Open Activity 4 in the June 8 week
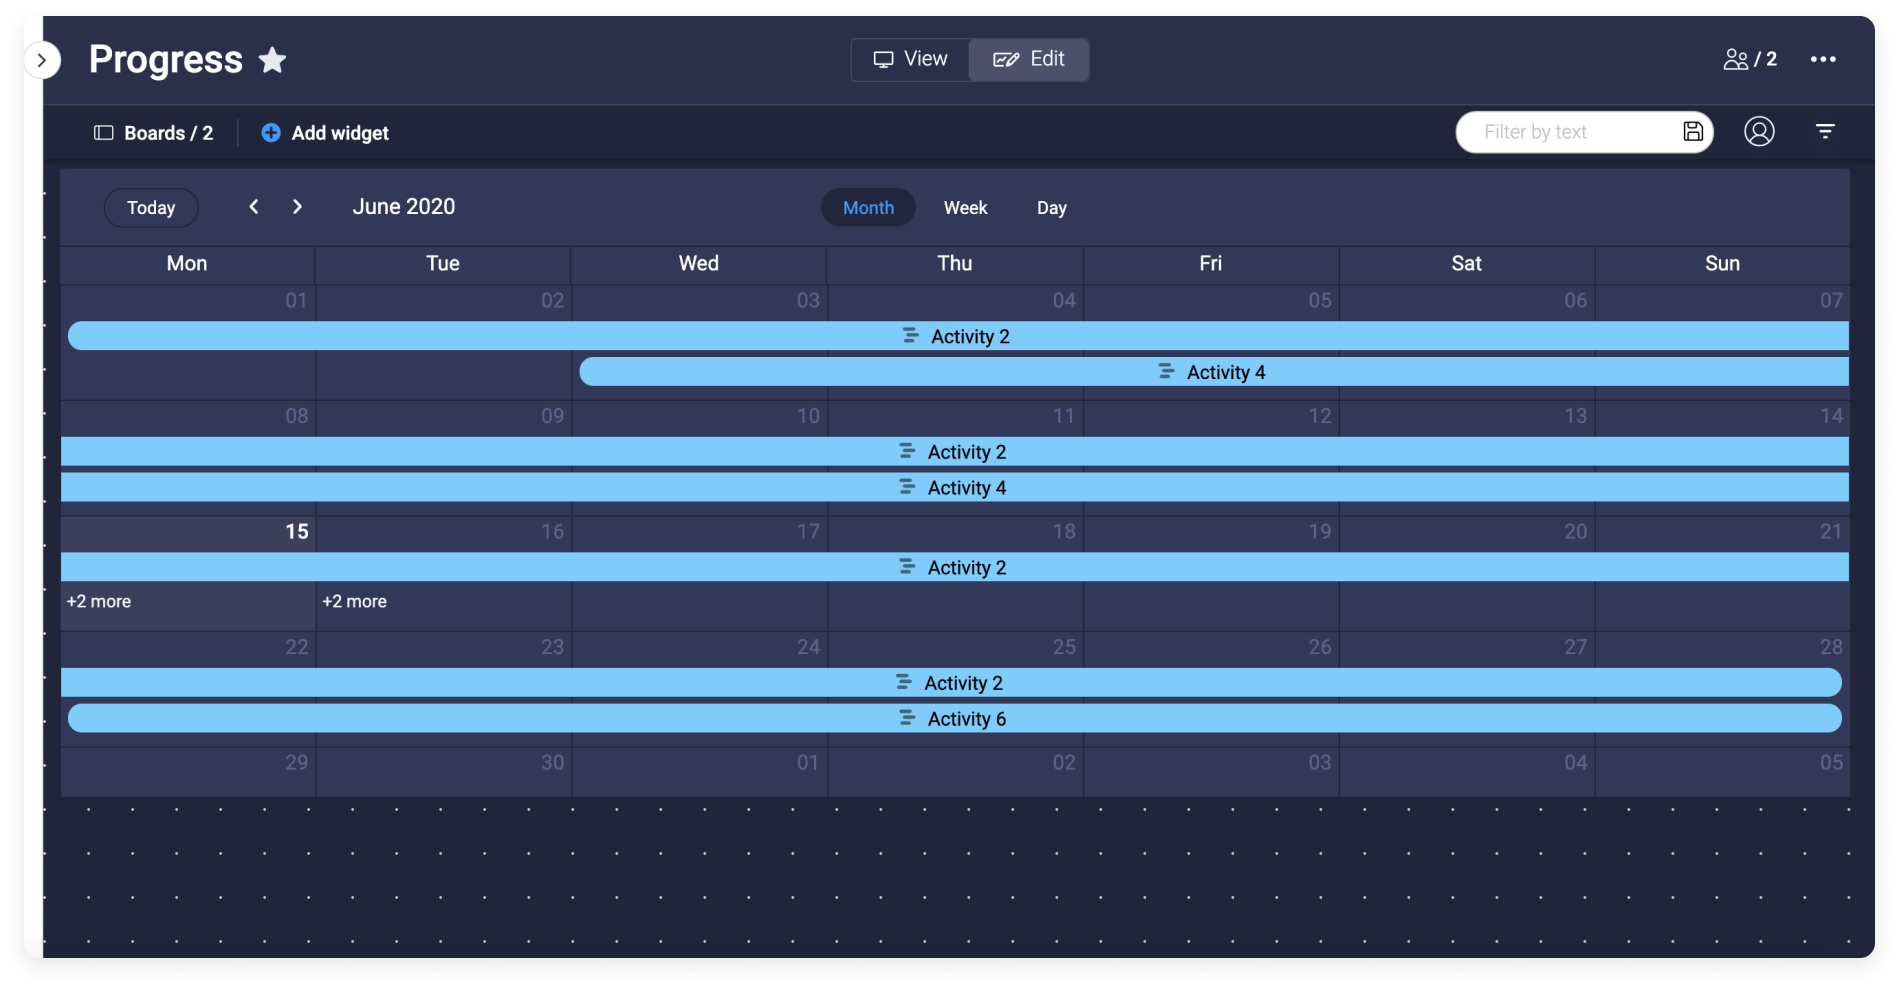The height and width of the screenshot is (990, 1899). pyautogui.click(x=955, y=488)
